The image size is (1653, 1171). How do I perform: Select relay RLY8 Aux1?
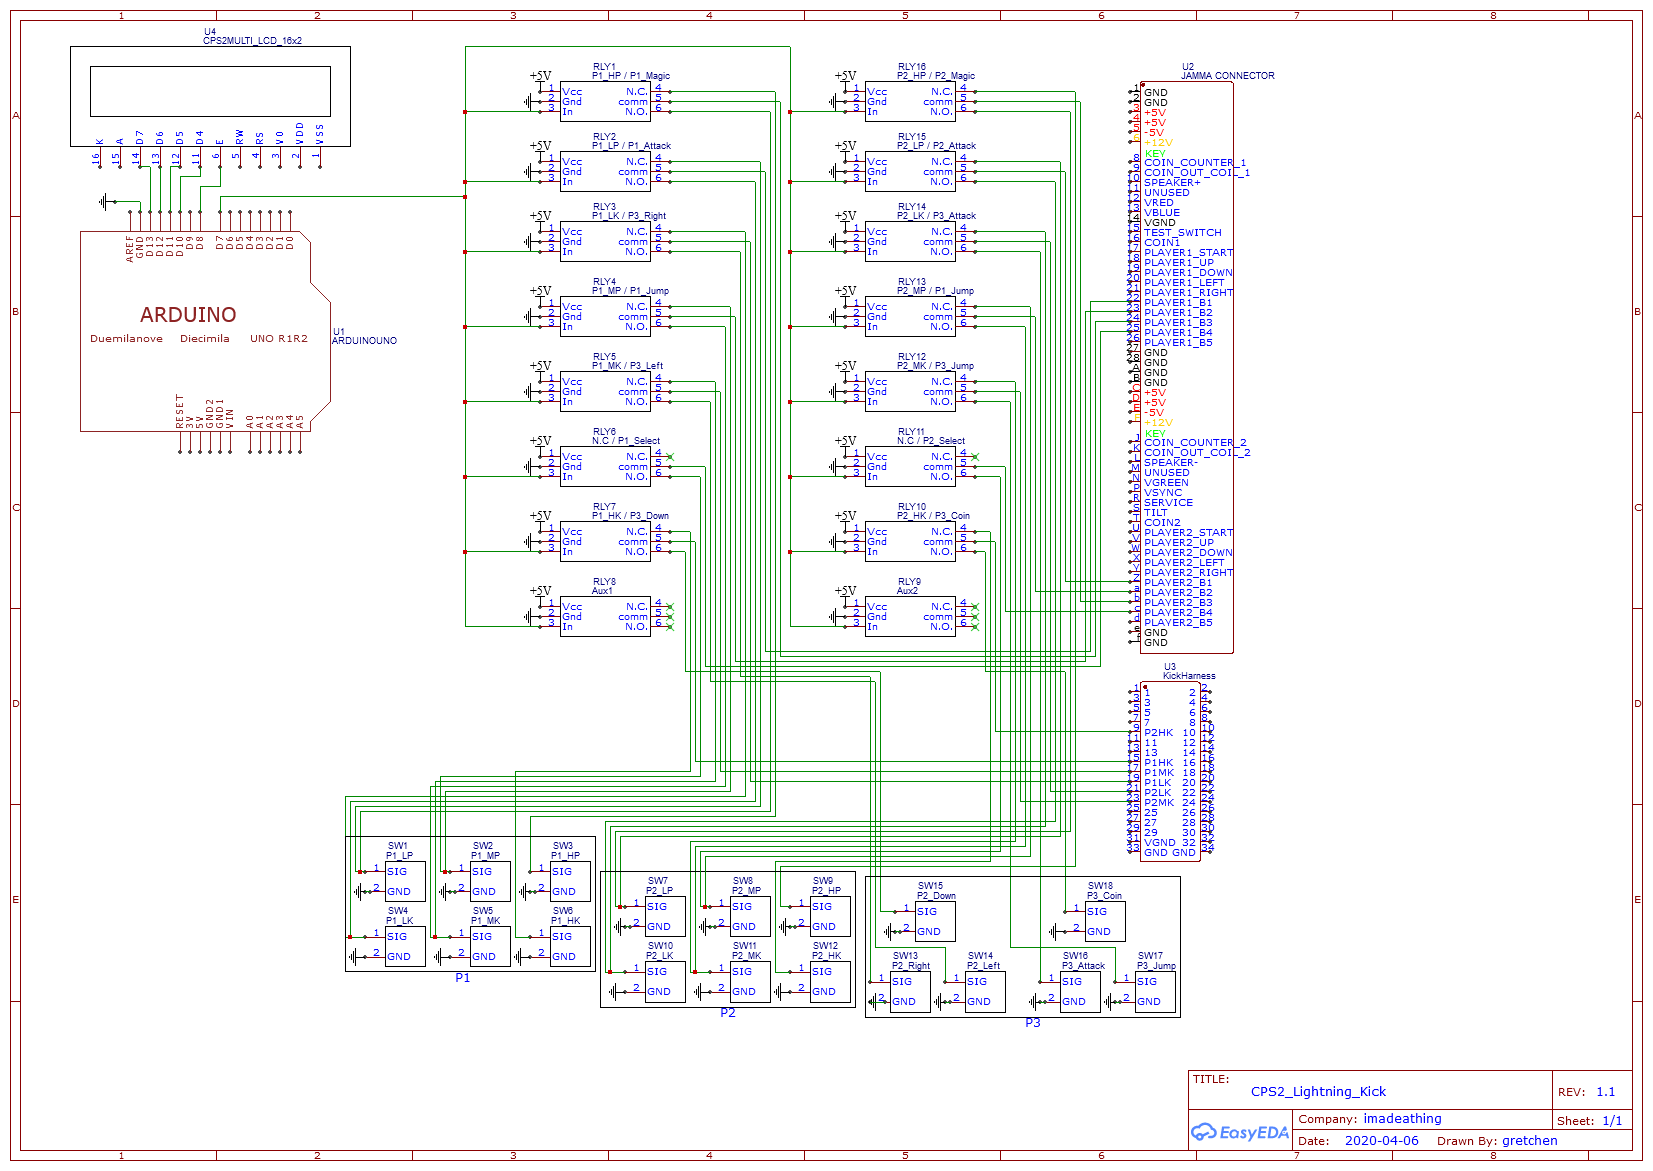(605, 616)
